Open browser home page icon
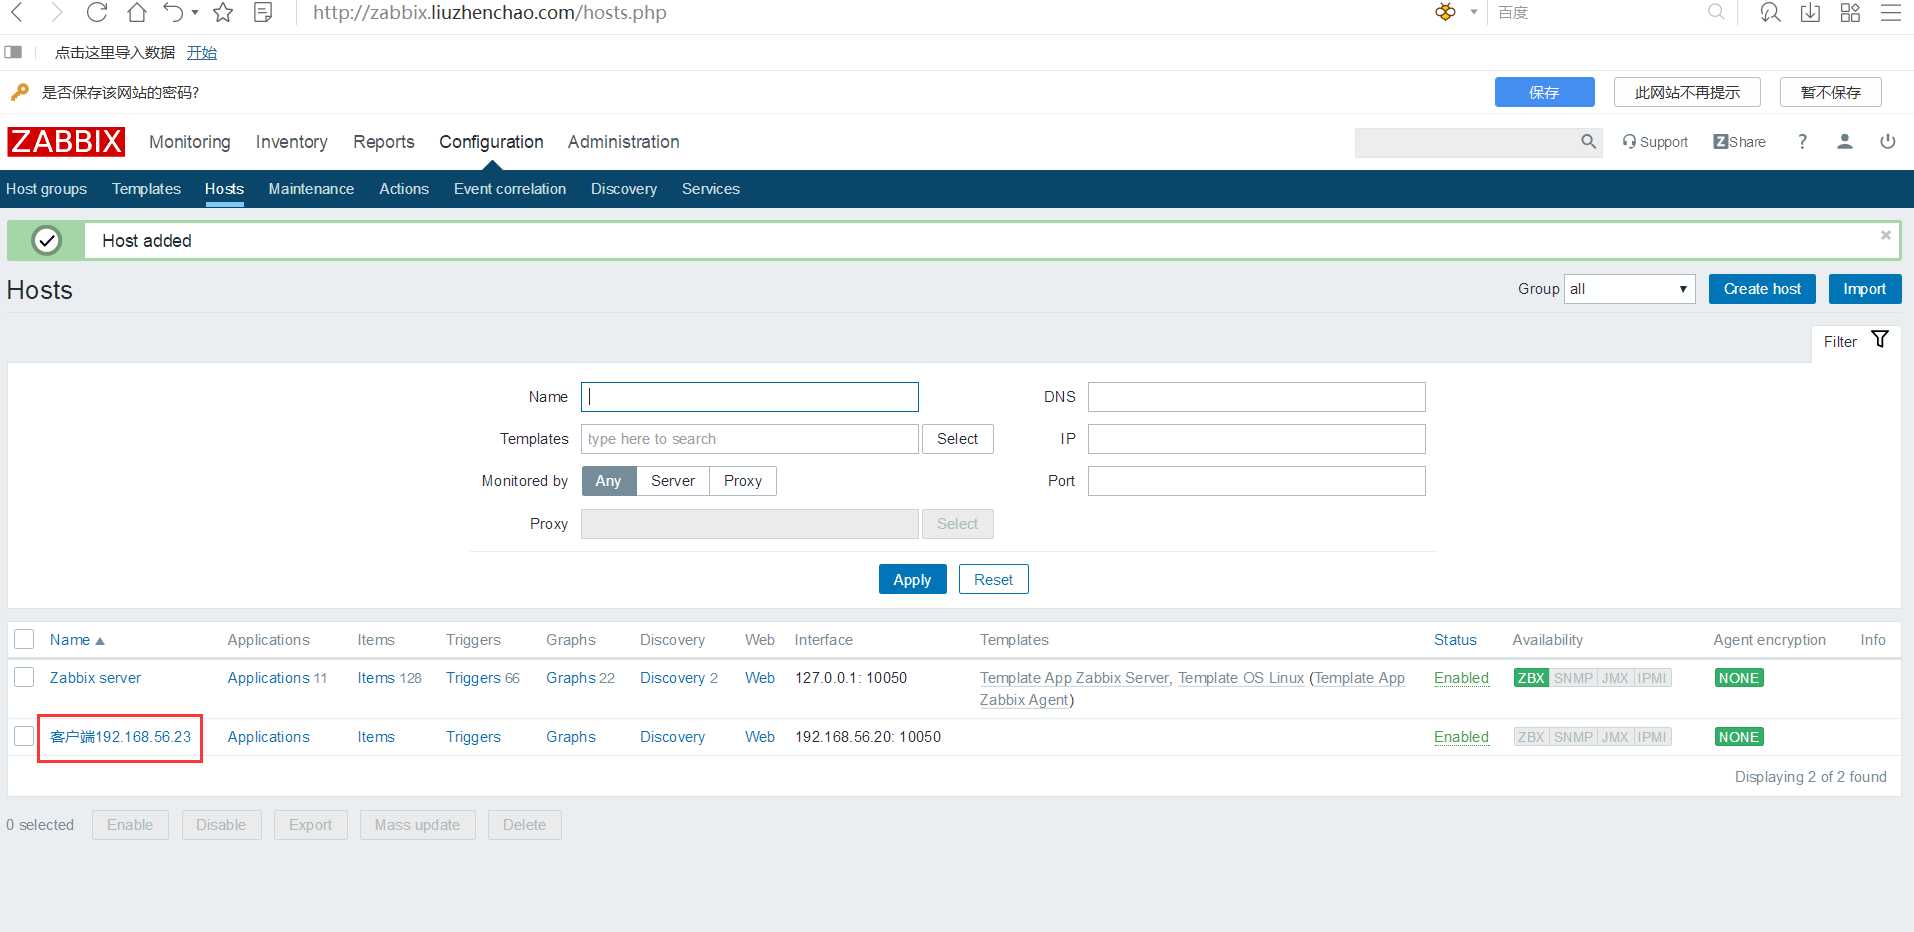The image size is (1914, 932). (x=137, y=12)
